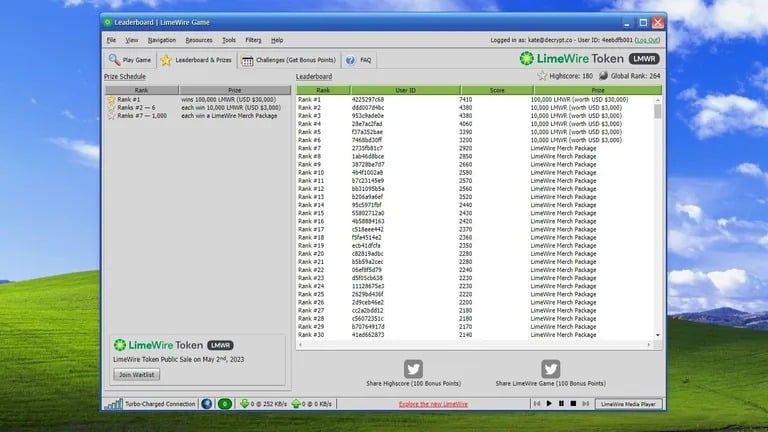Screen dimensions: 768x432
Task: Open the Play Game magnifier icon
Action: click(x=114, y=60)
